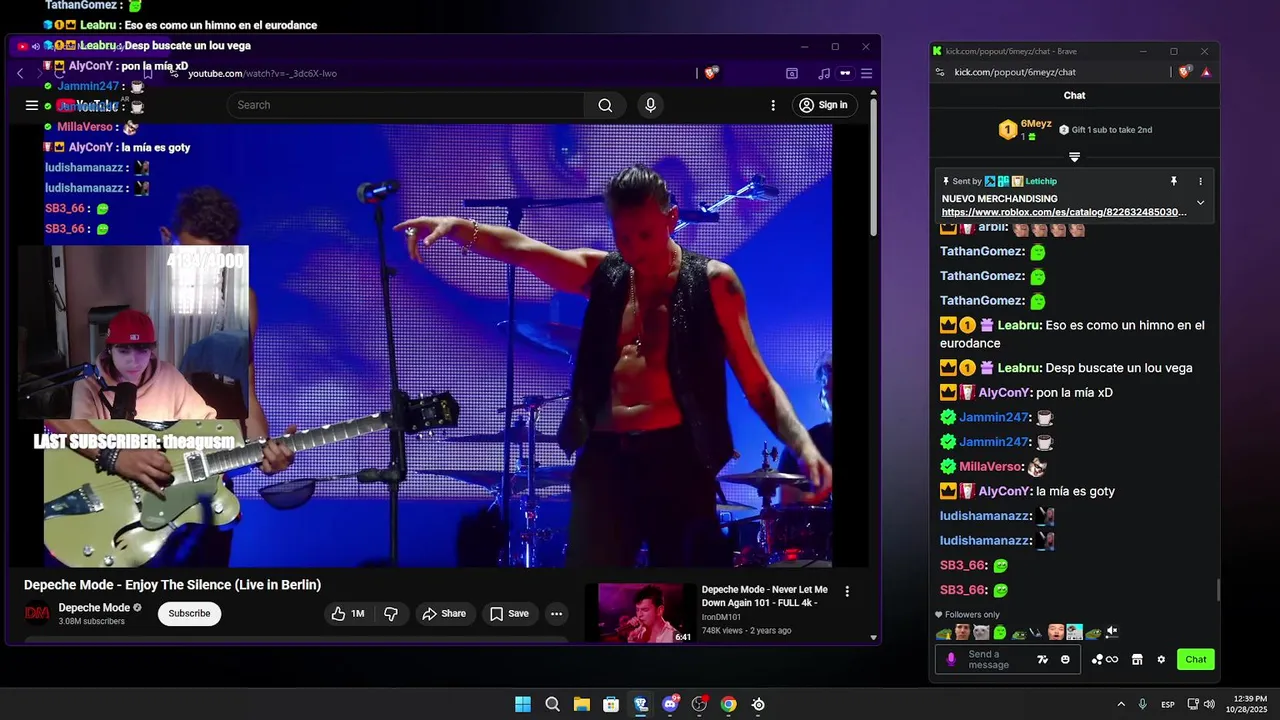
Task: Show hidden system tray icons
Action: coord(1121,704)
